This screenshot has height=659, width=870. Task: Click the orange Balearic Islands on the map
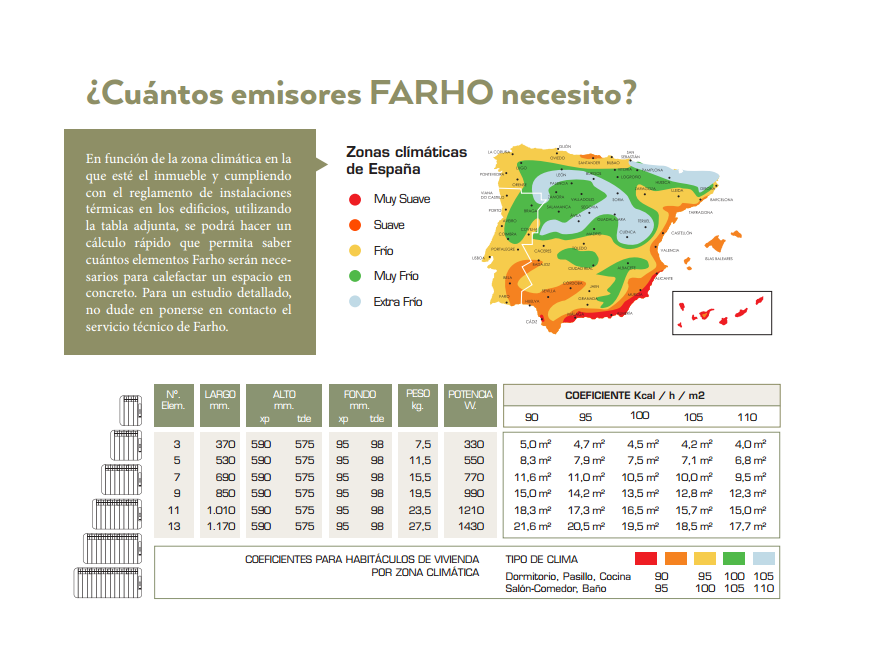tap(716, 244)
